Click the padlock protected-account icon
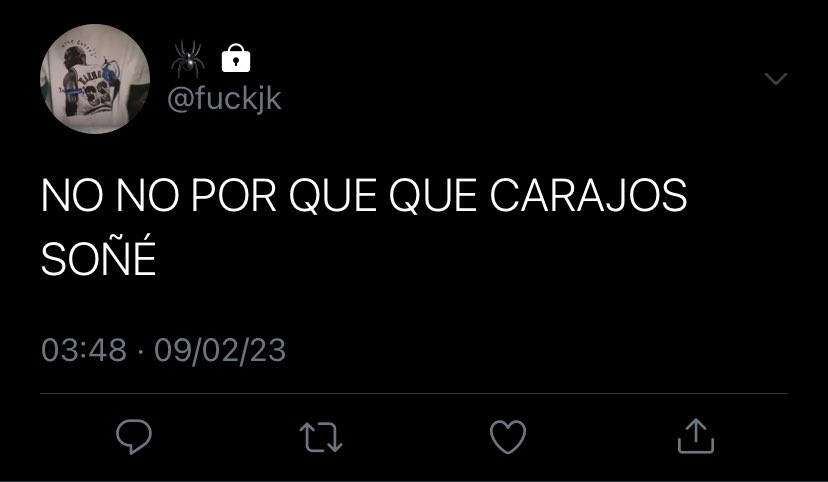The image size is (828, 482). click(236, 58)
